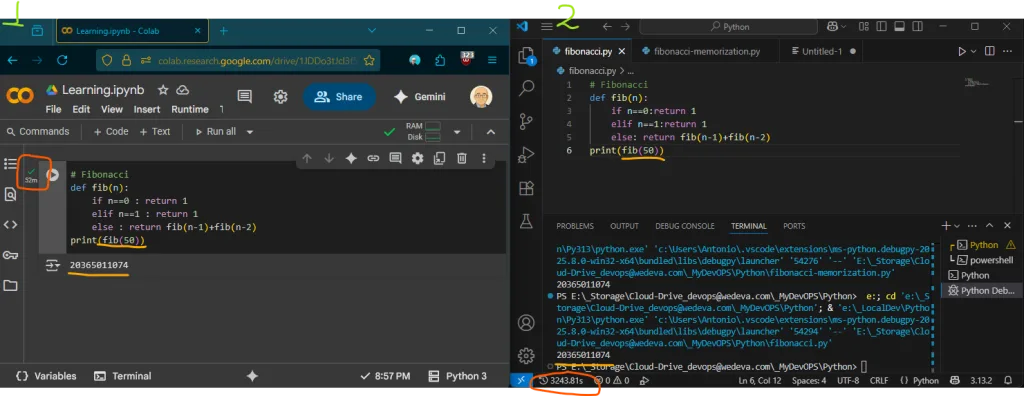The image size is (1024, 396).
Task: Open Colab comments icon in header
Action: (245, 97)
